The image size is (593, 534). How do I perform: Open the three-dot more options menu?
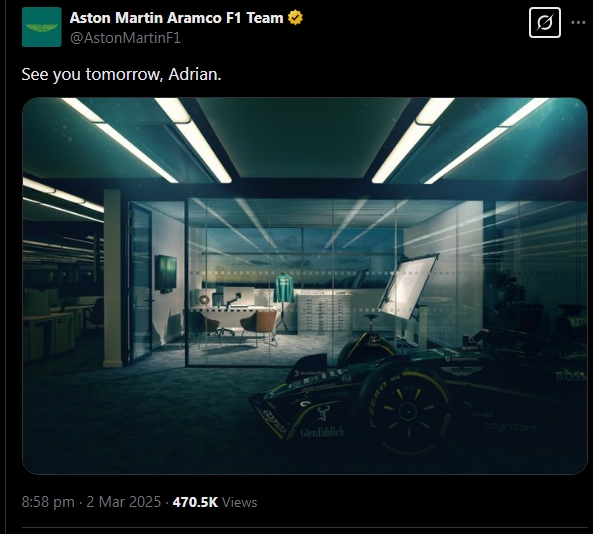(x=578, y=23)
